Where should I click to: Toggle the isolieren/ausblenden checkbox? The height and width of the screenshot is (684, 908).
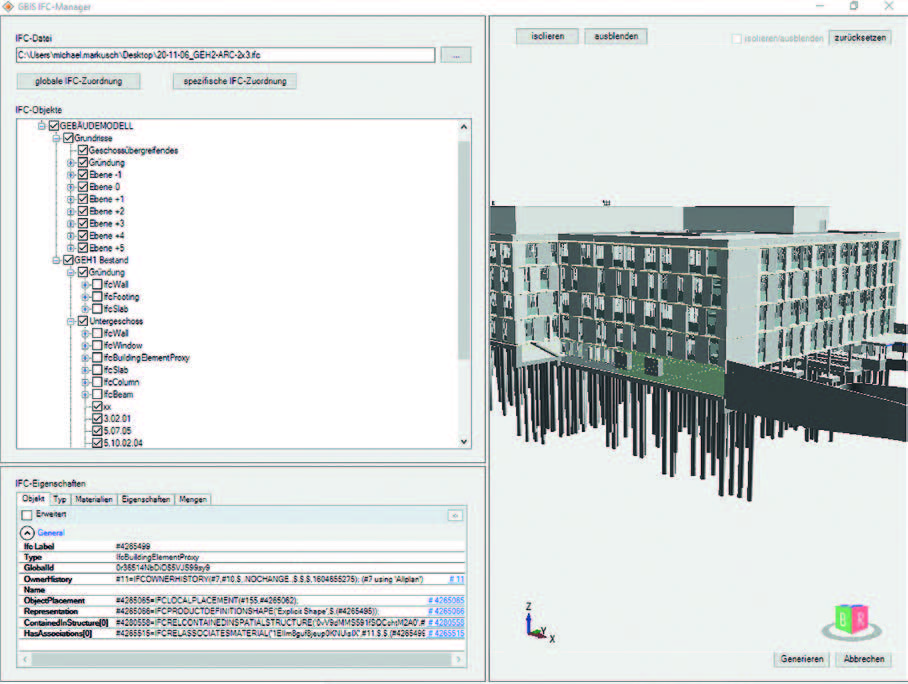click(x=737, y=39)
